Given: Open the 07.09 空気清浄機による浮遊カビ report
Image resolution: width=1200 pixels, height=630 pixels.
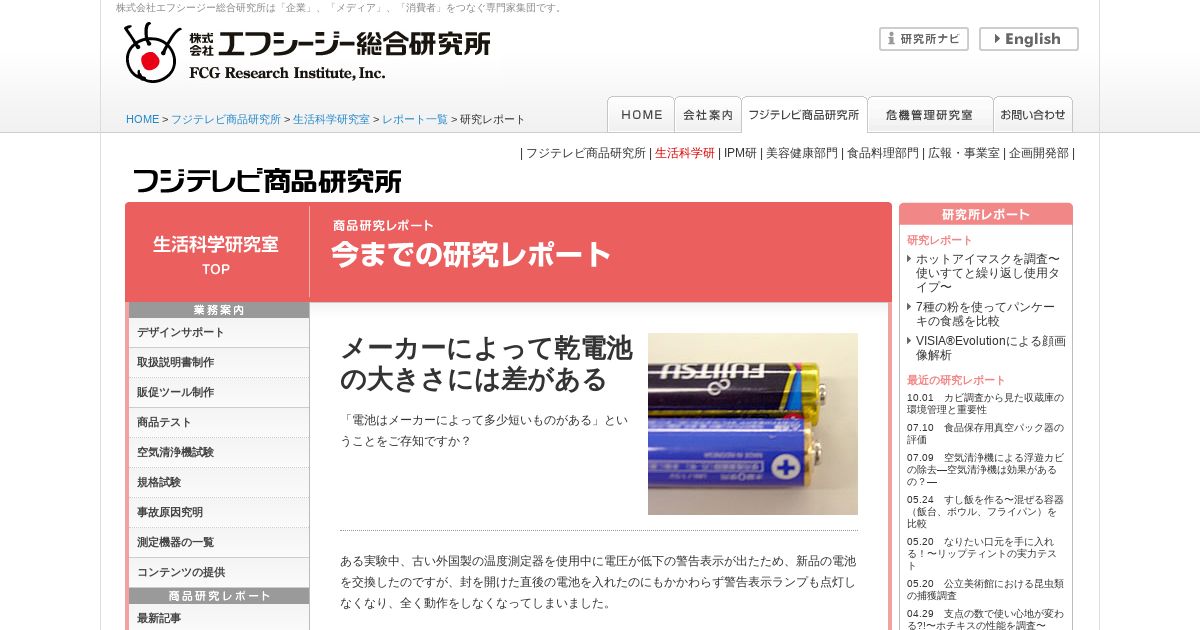Looking at the screenshot, I should [985, 469].
